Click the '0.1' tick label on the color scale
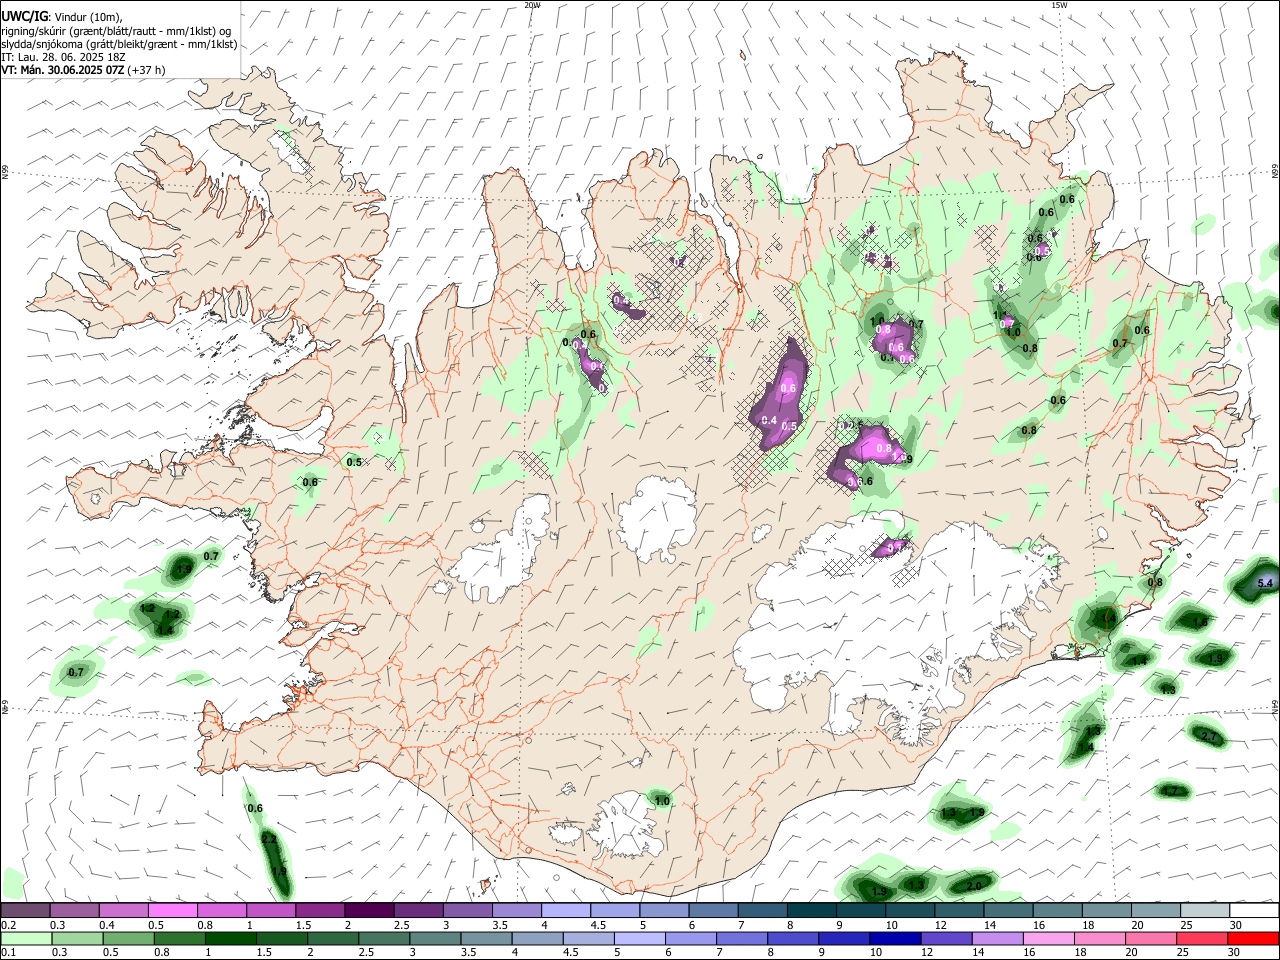The image size is (1280, 960). pyautogui.click(x=10, y=953)
